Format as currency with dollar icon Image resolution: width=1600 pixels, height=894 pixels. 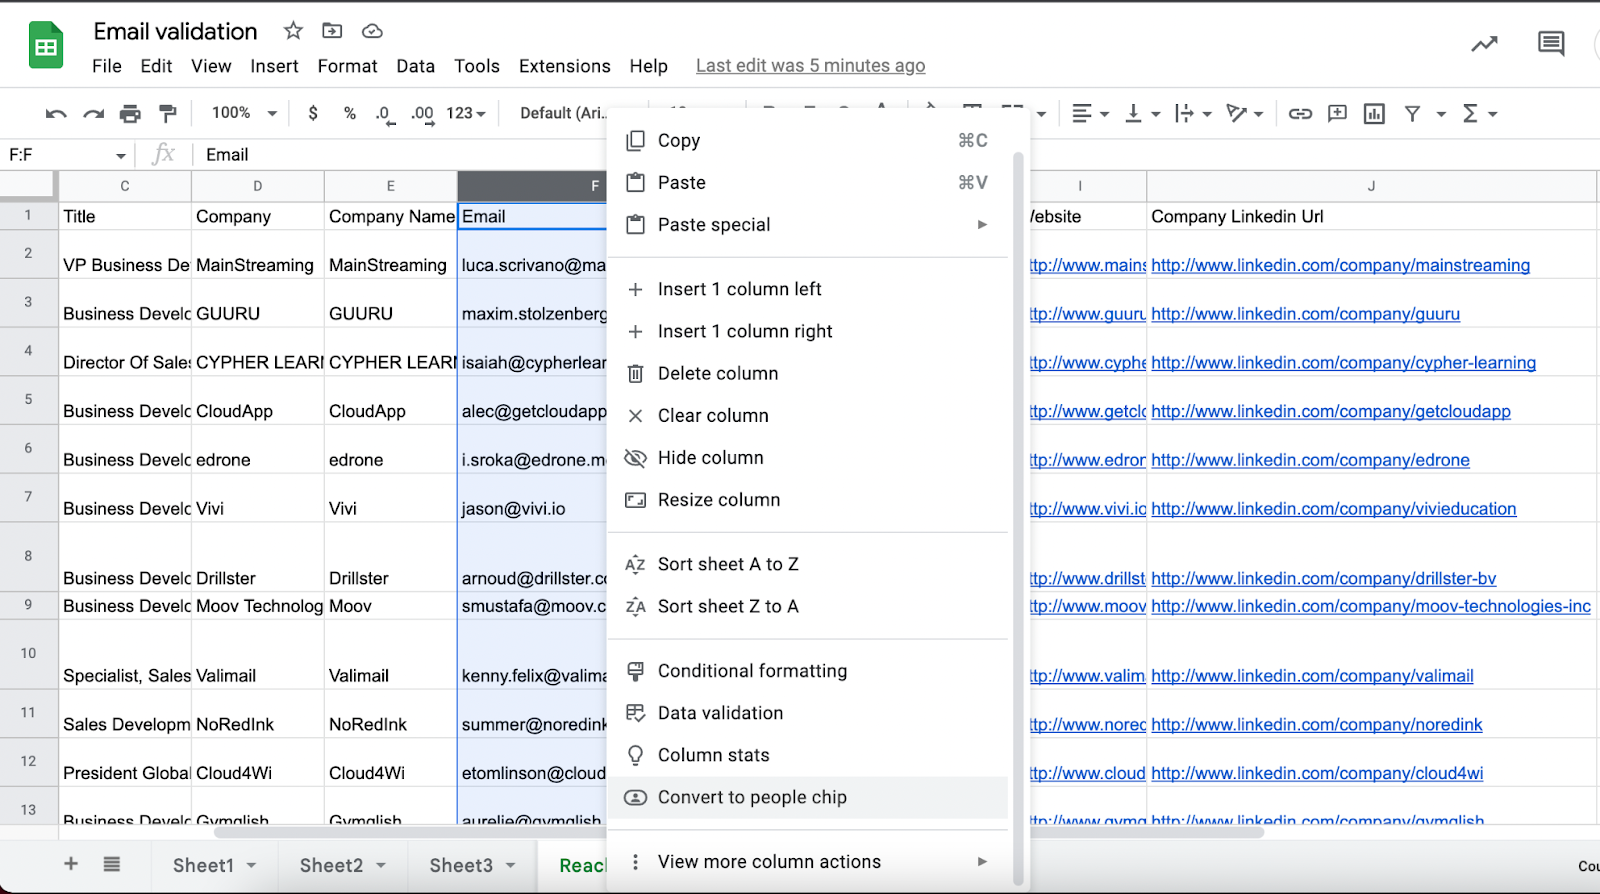tap(313, 113)
